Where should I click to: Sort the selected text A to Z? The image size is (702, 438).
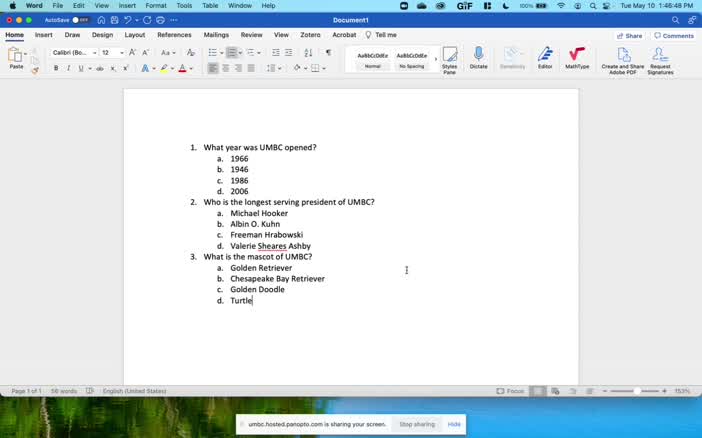click(308, 53)
